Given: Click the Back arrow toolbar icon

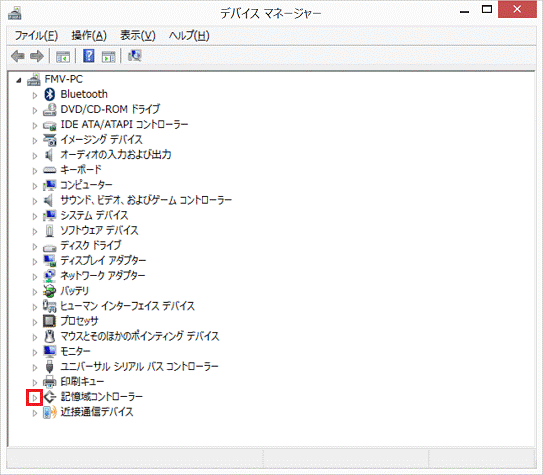Looking at the screenshot, I should pos(18,56).
